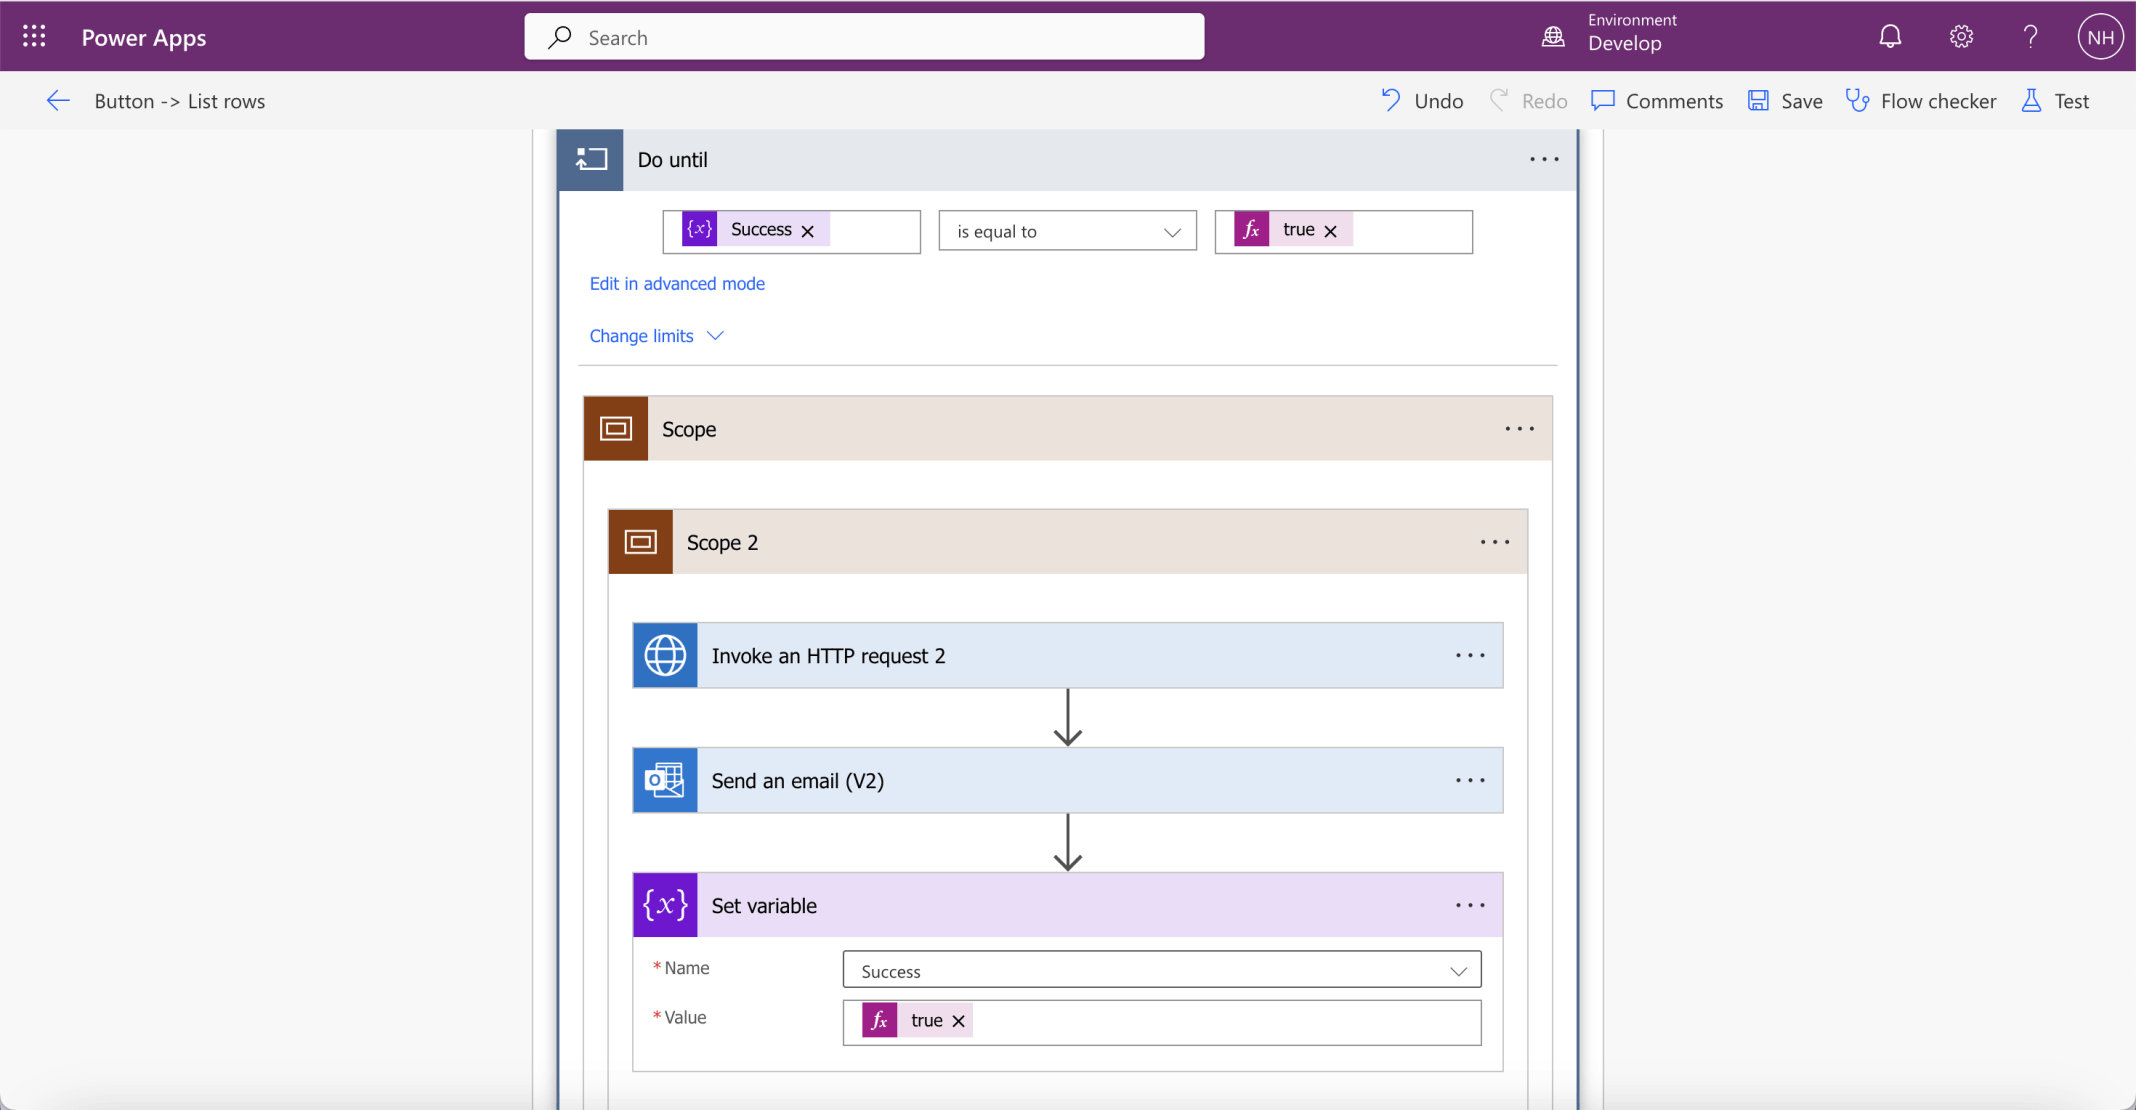Click the Set variable curly brace icon
This screenshot has height=1110, width=2136.
click(665, 905)
